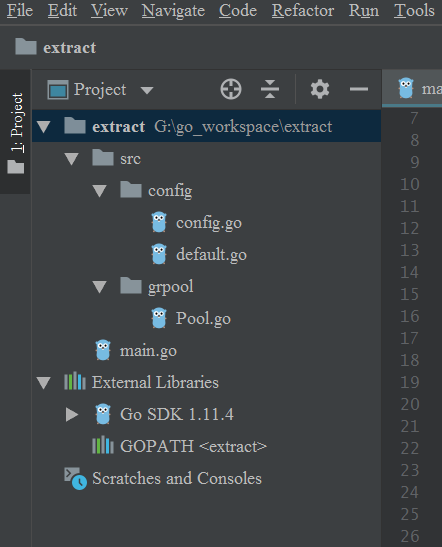The image size is (442, 547).
Task: Select GOPATH <extract> entry
Action: (193, 446)
